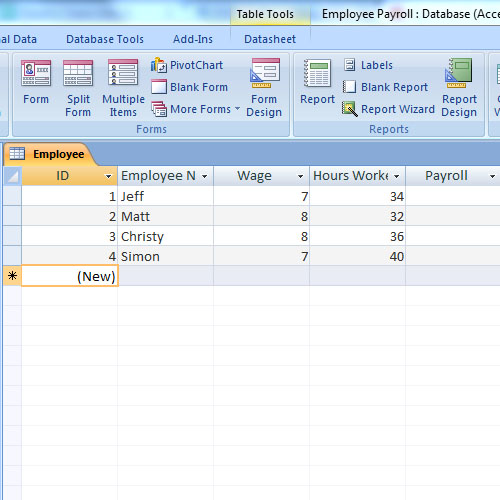Start the Report Wizard
Image resolution: width=500 pixels, height=500 pixels.
tap(389, 109)
